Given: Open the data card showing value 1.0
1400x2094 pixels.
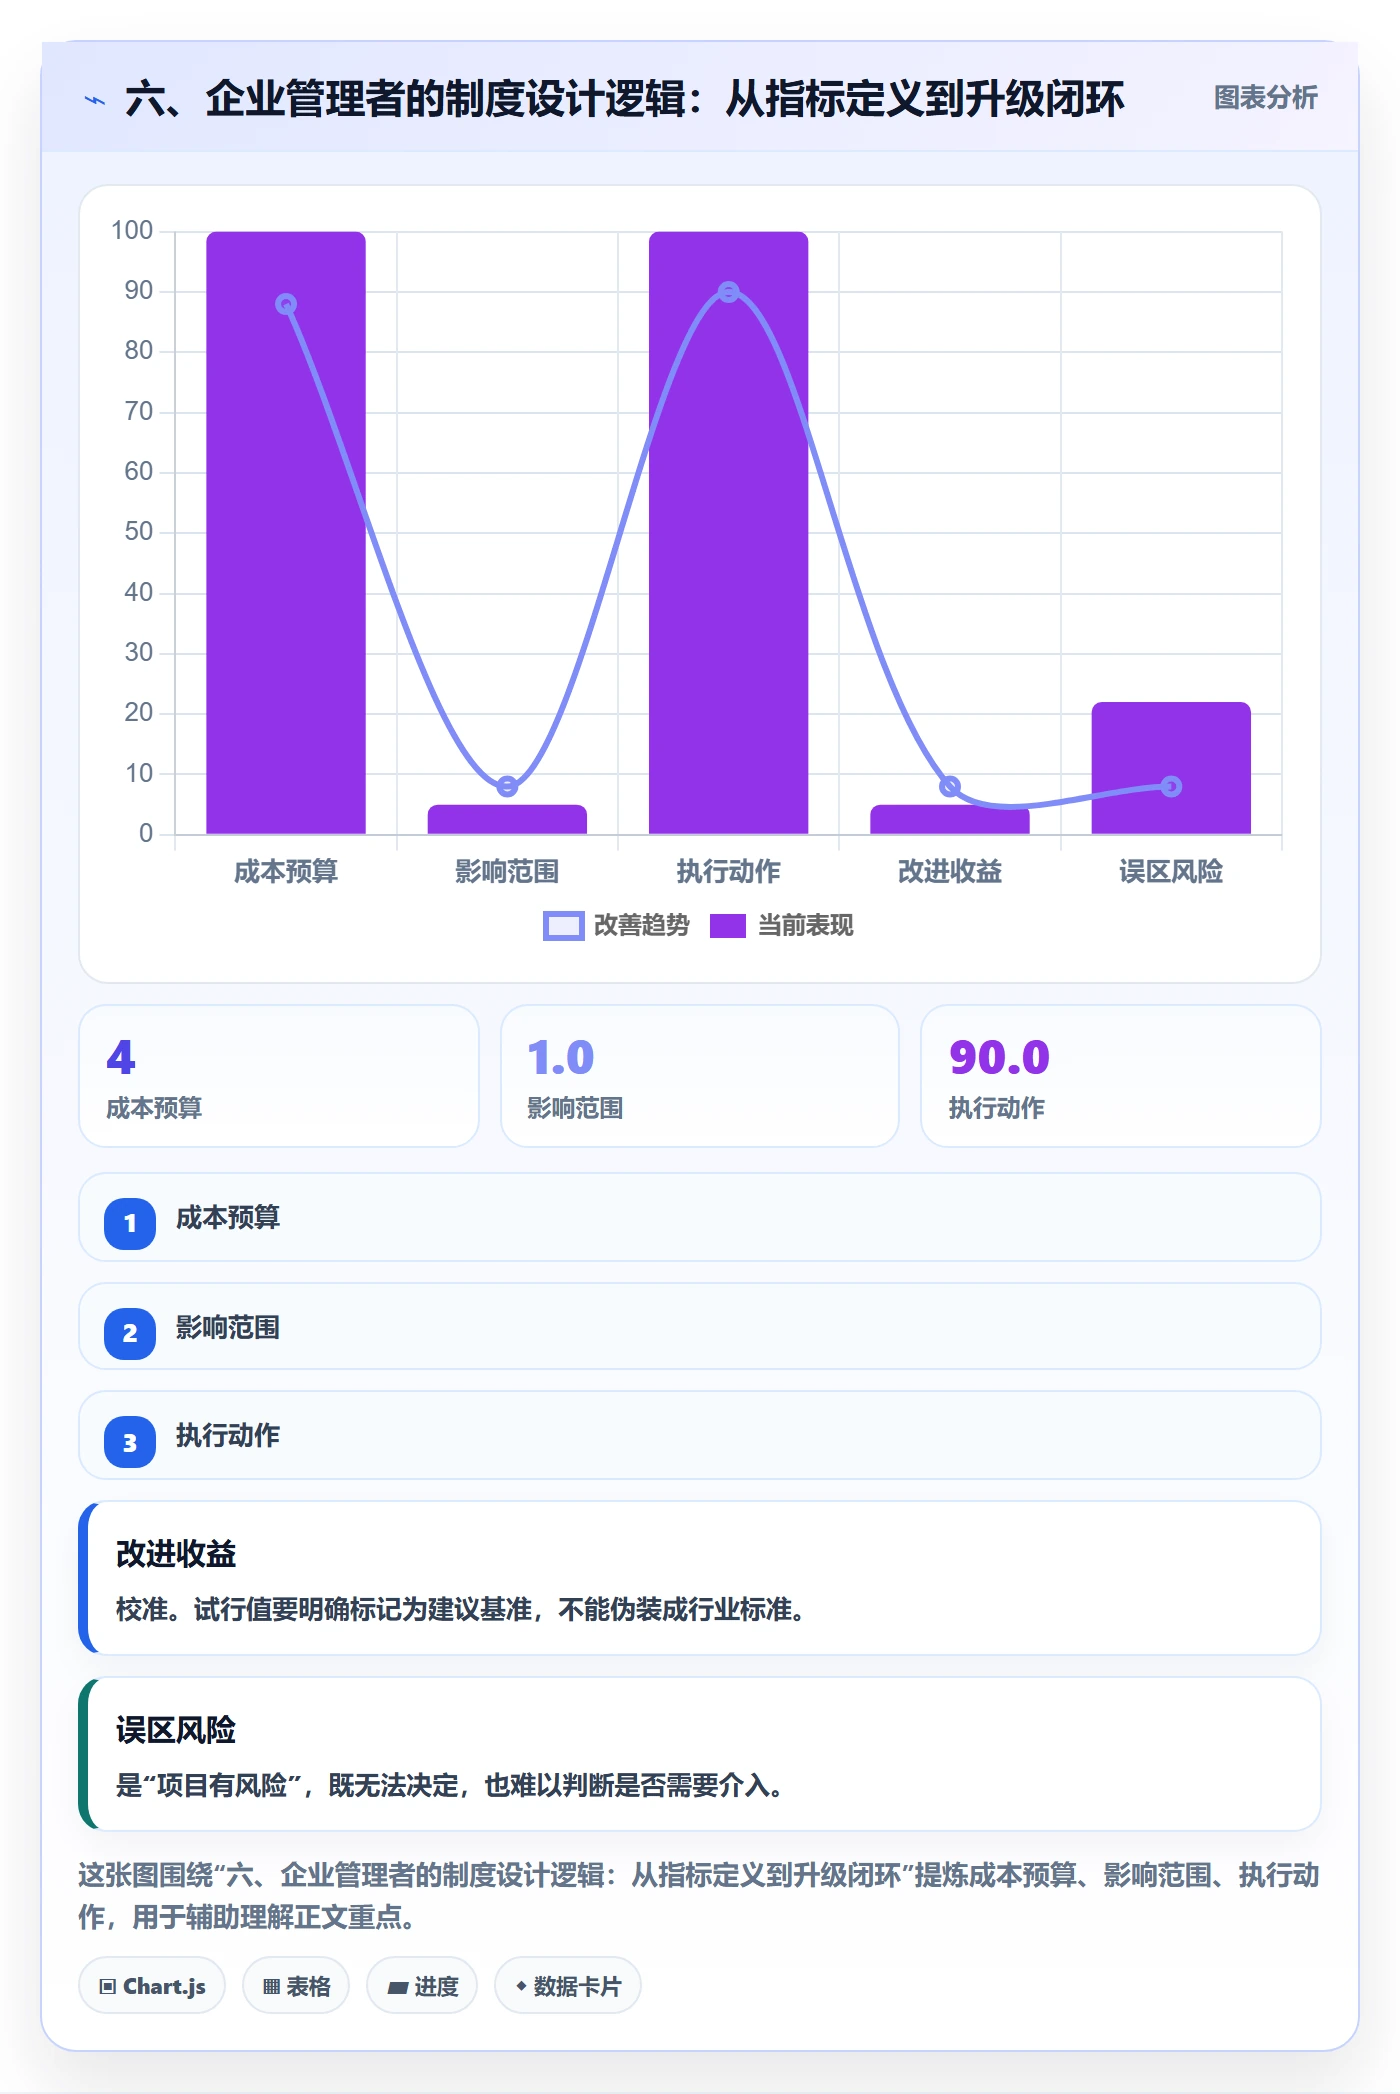Looking at the screenshot, I should tap(700, 1076).
